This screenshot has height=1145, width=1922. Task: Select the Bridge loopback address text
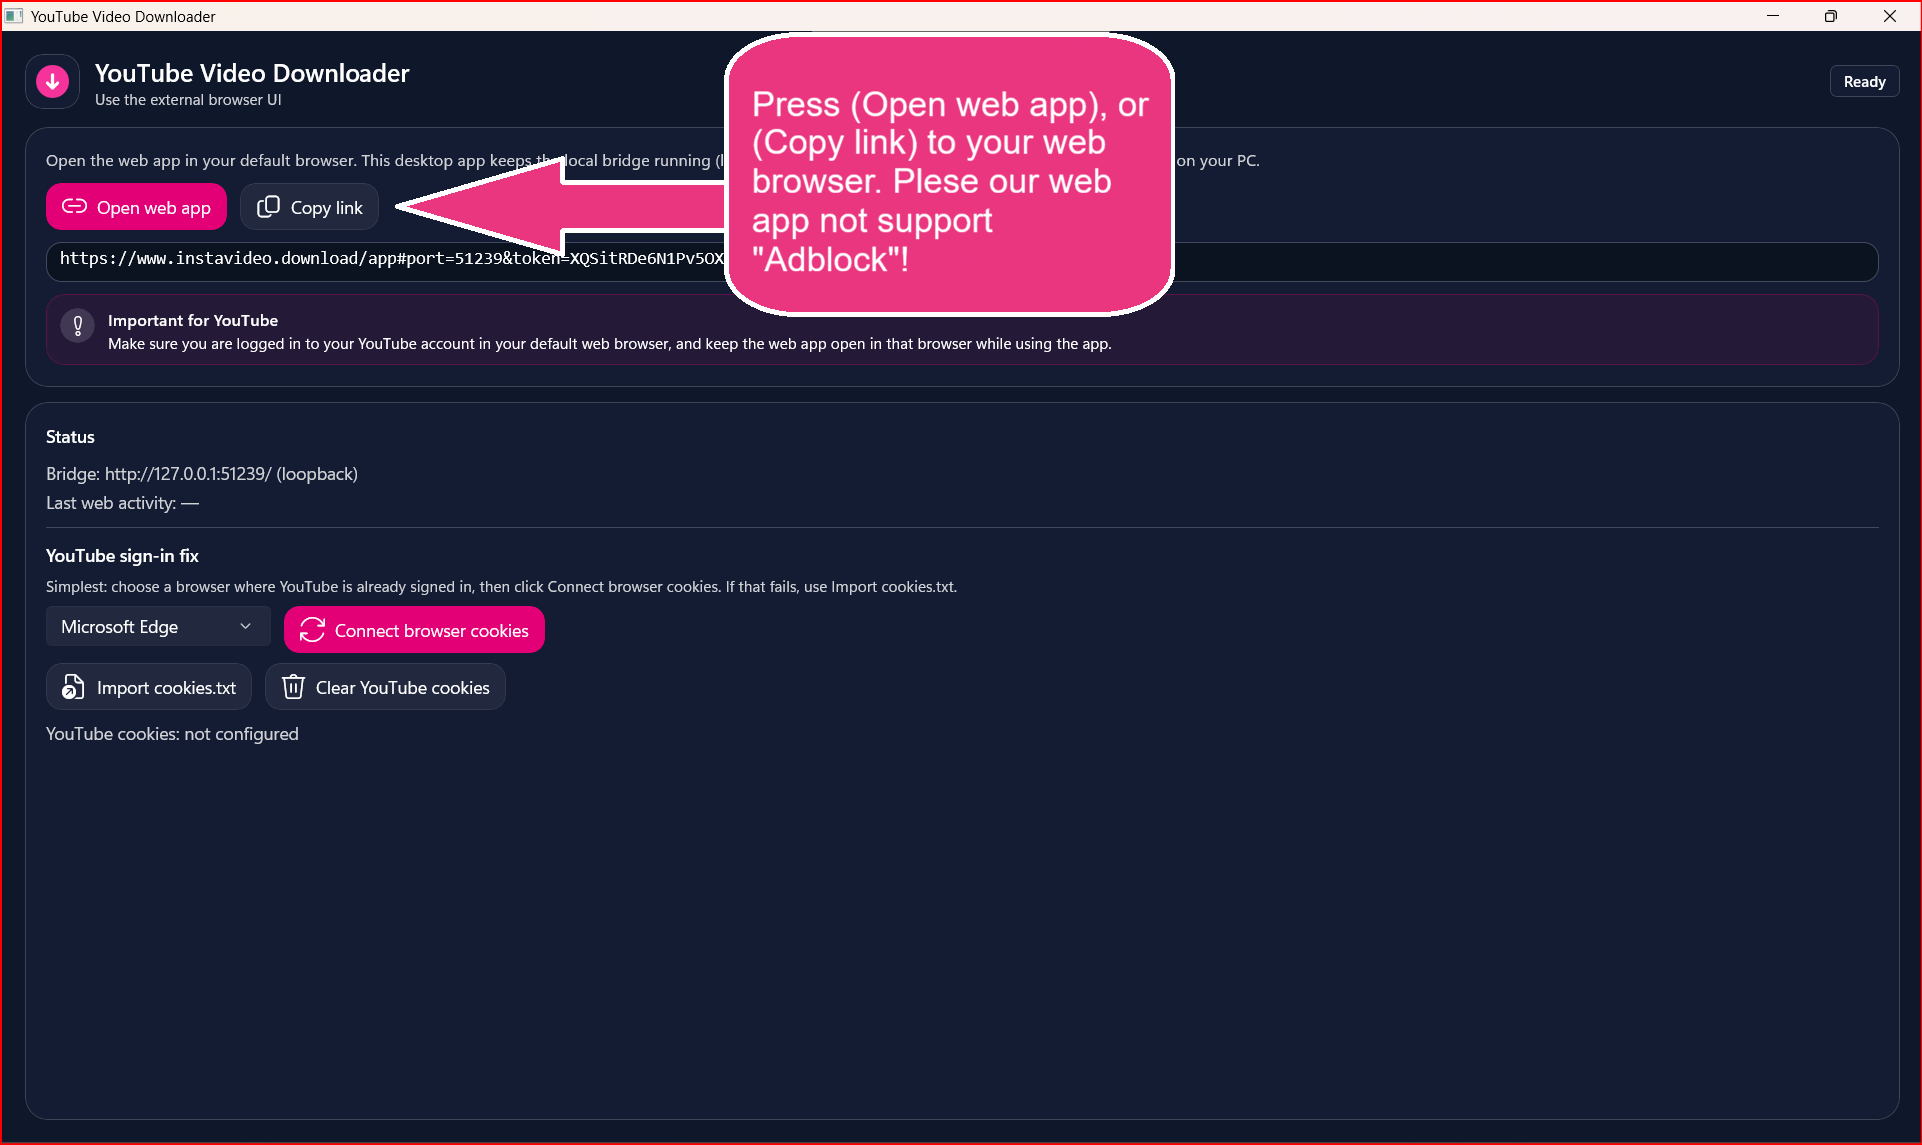pos(202,474)
